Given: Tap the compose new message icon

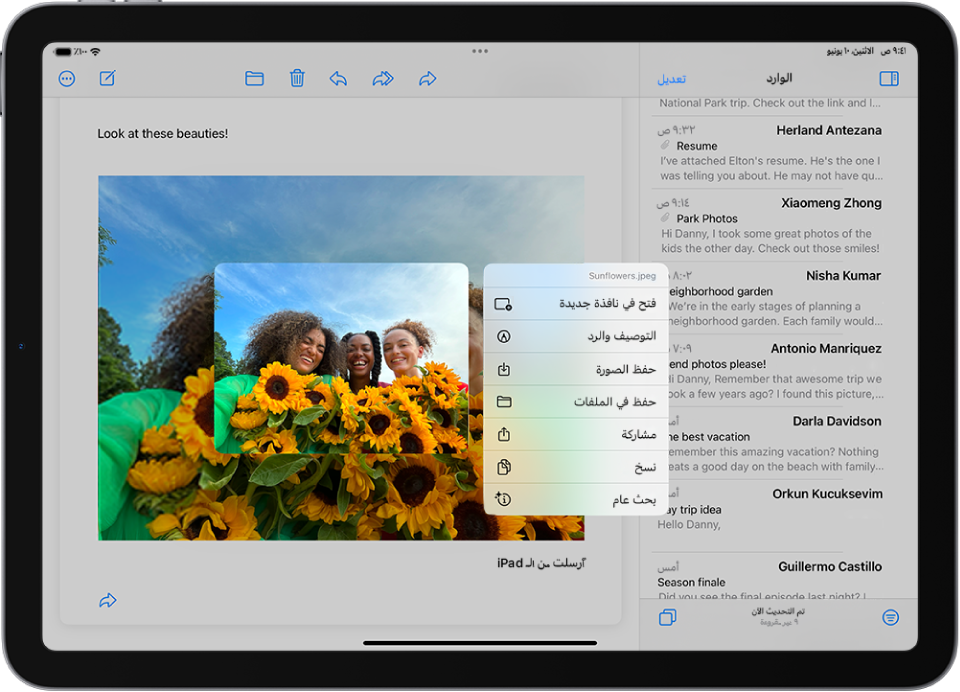Looking at the screenshot, I should pos(108,79).
